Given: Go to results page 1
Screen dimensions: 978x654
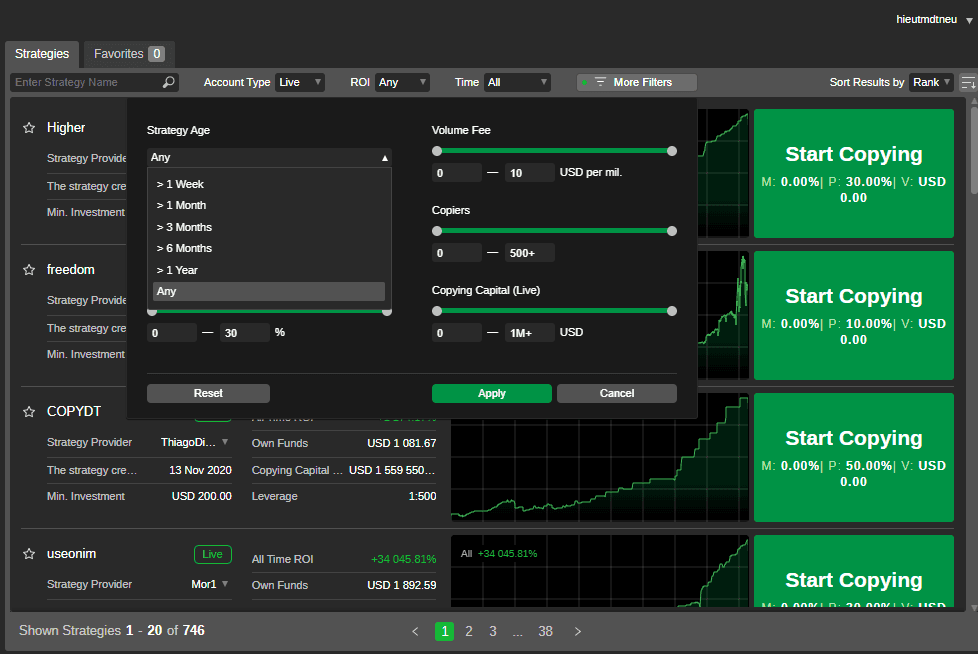Looking at the screenshot, I should click(x=445, y=632).
